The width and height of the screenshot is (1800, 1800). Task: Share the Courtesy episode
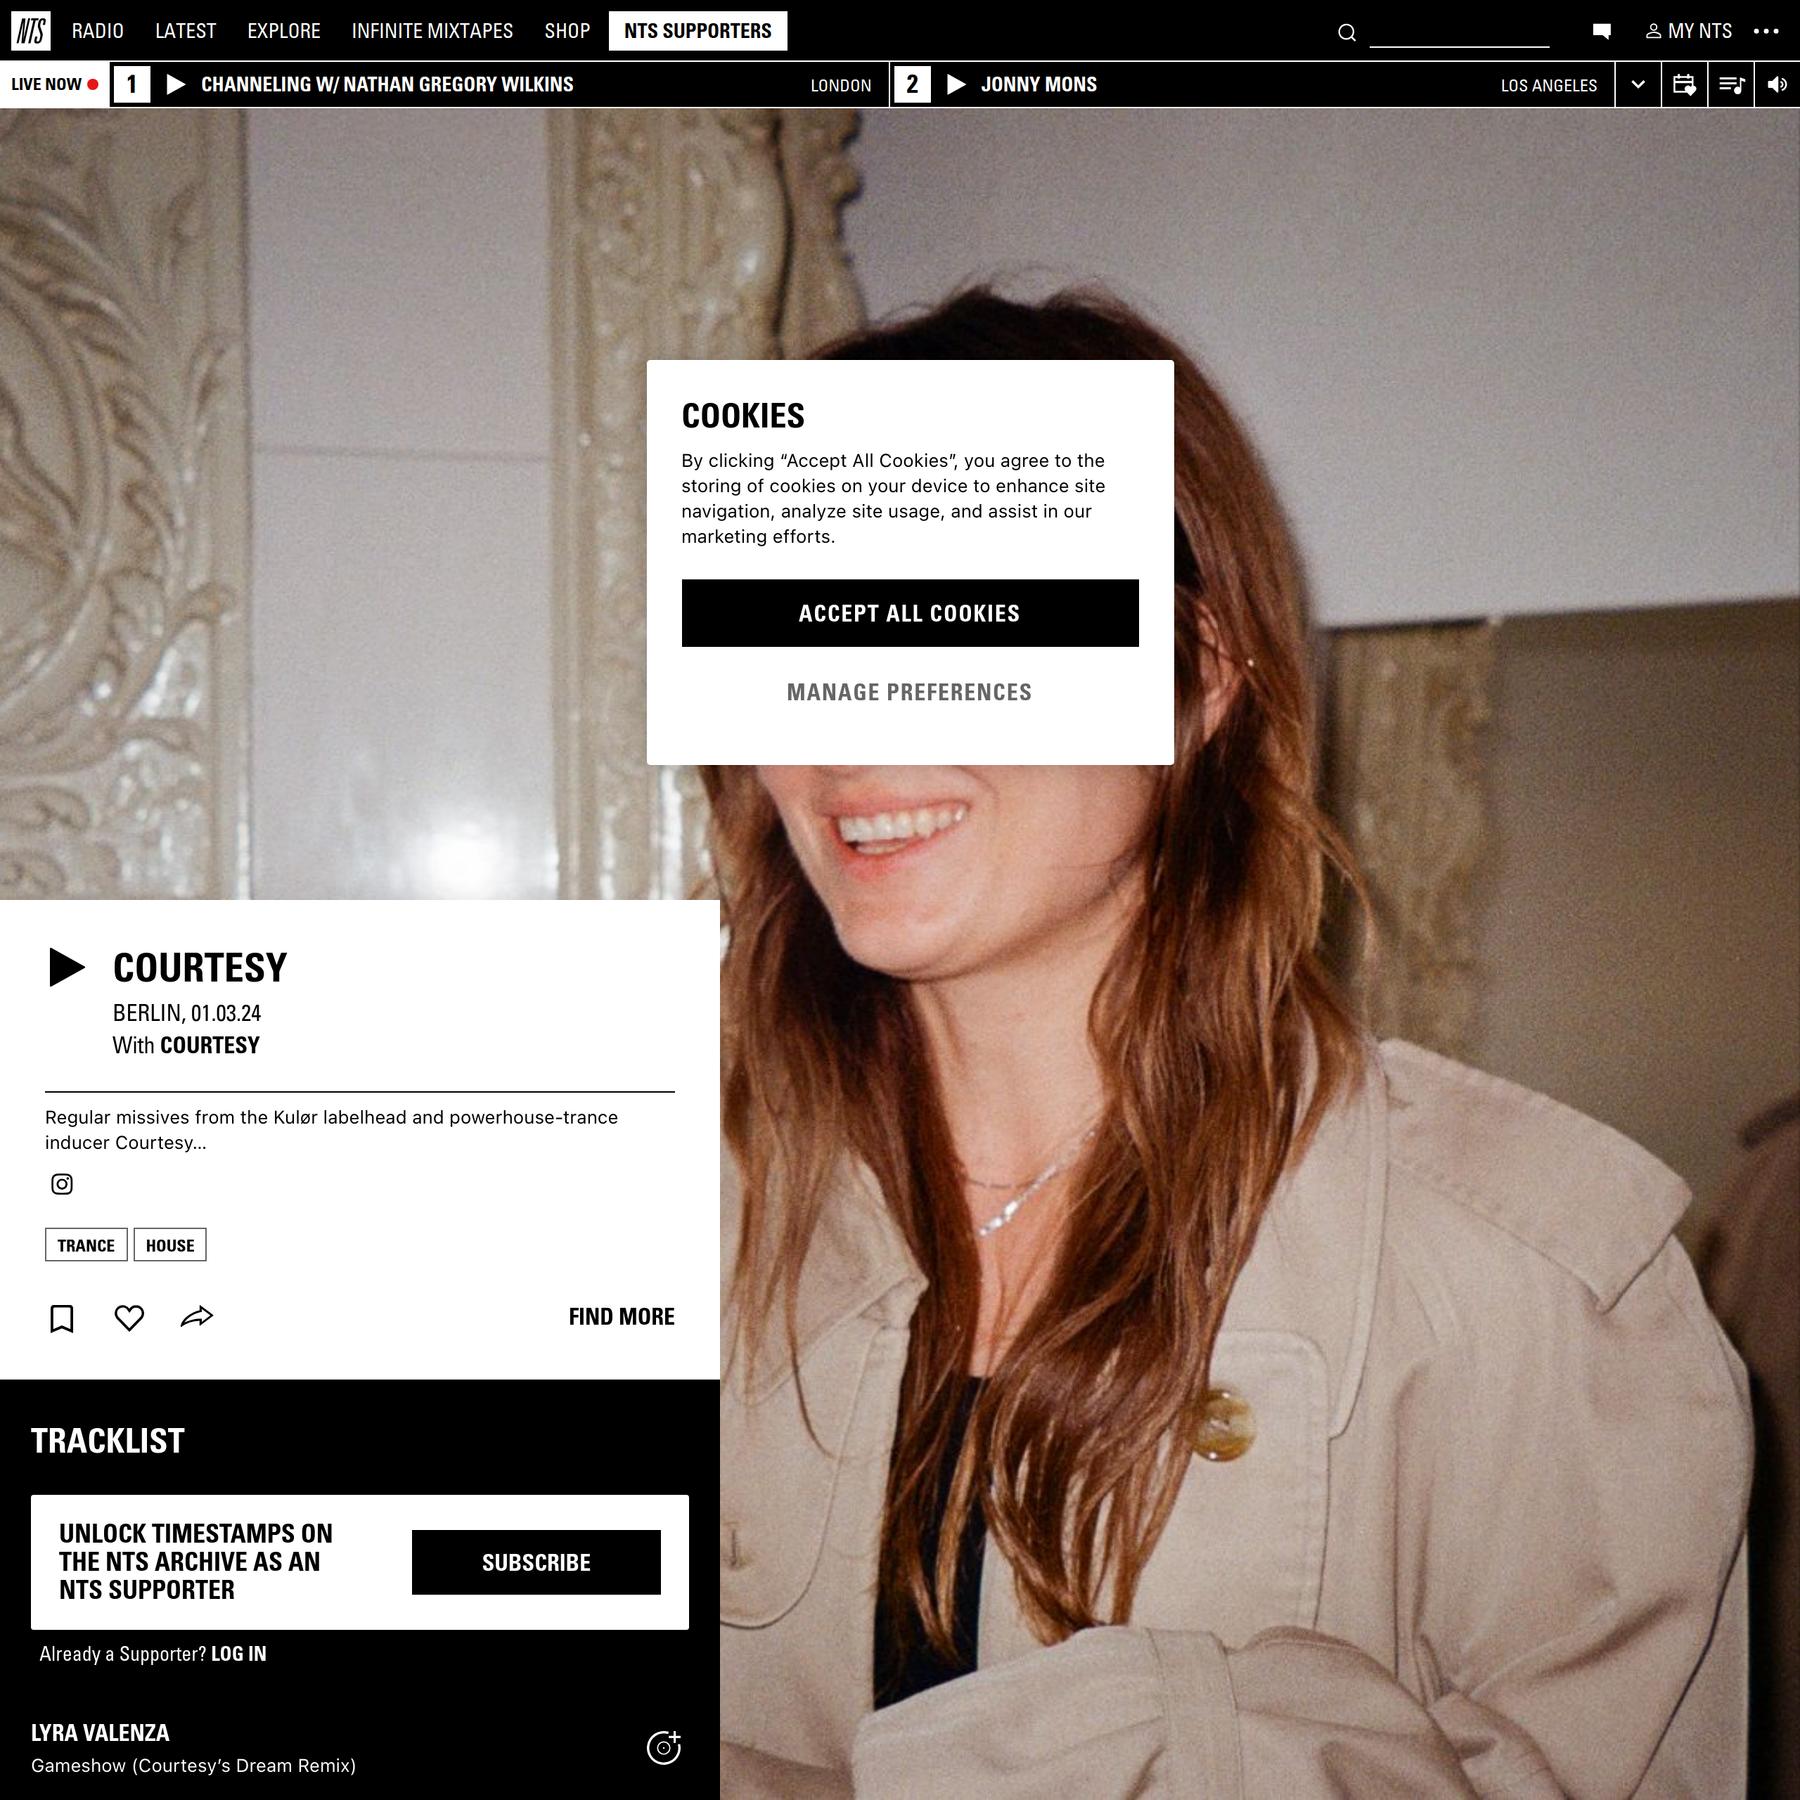click(197, 1317)
